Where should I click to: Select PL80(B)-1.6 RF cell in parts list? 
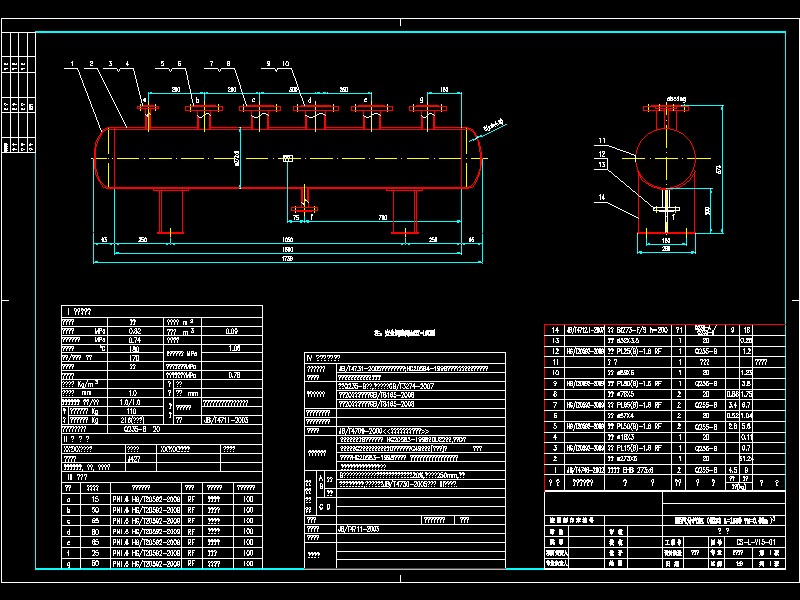[637, 384]
